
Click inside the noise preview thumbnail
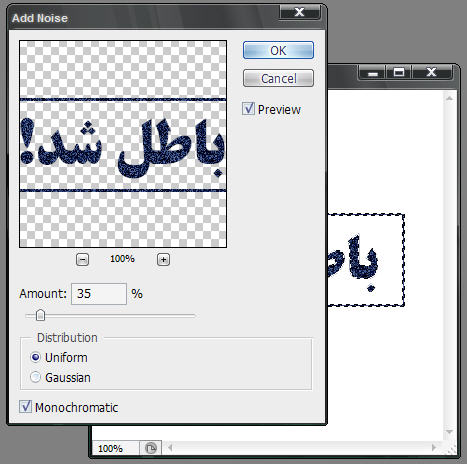(123, 144)
